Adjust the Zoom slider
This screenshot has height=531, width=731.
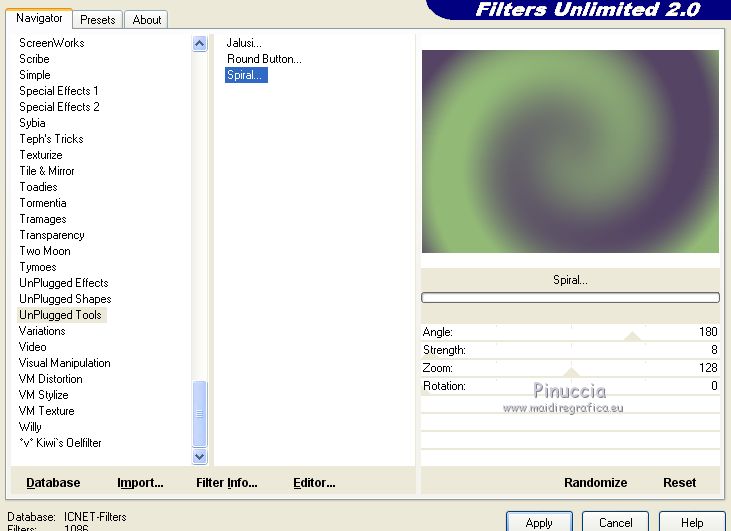[x=570, y=368]
